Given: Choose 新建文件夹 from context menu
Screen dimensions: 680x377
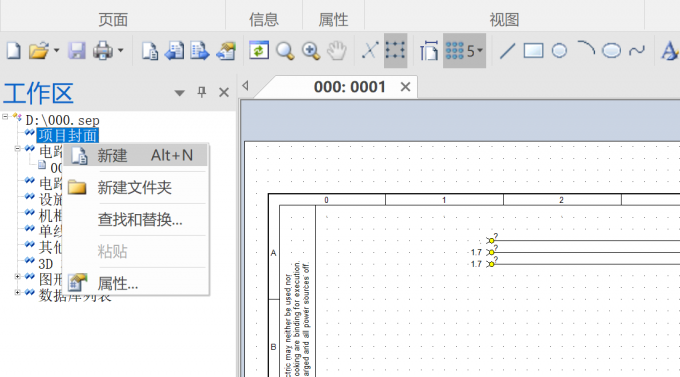Looking at the screenshot, I should coord(136,187).
